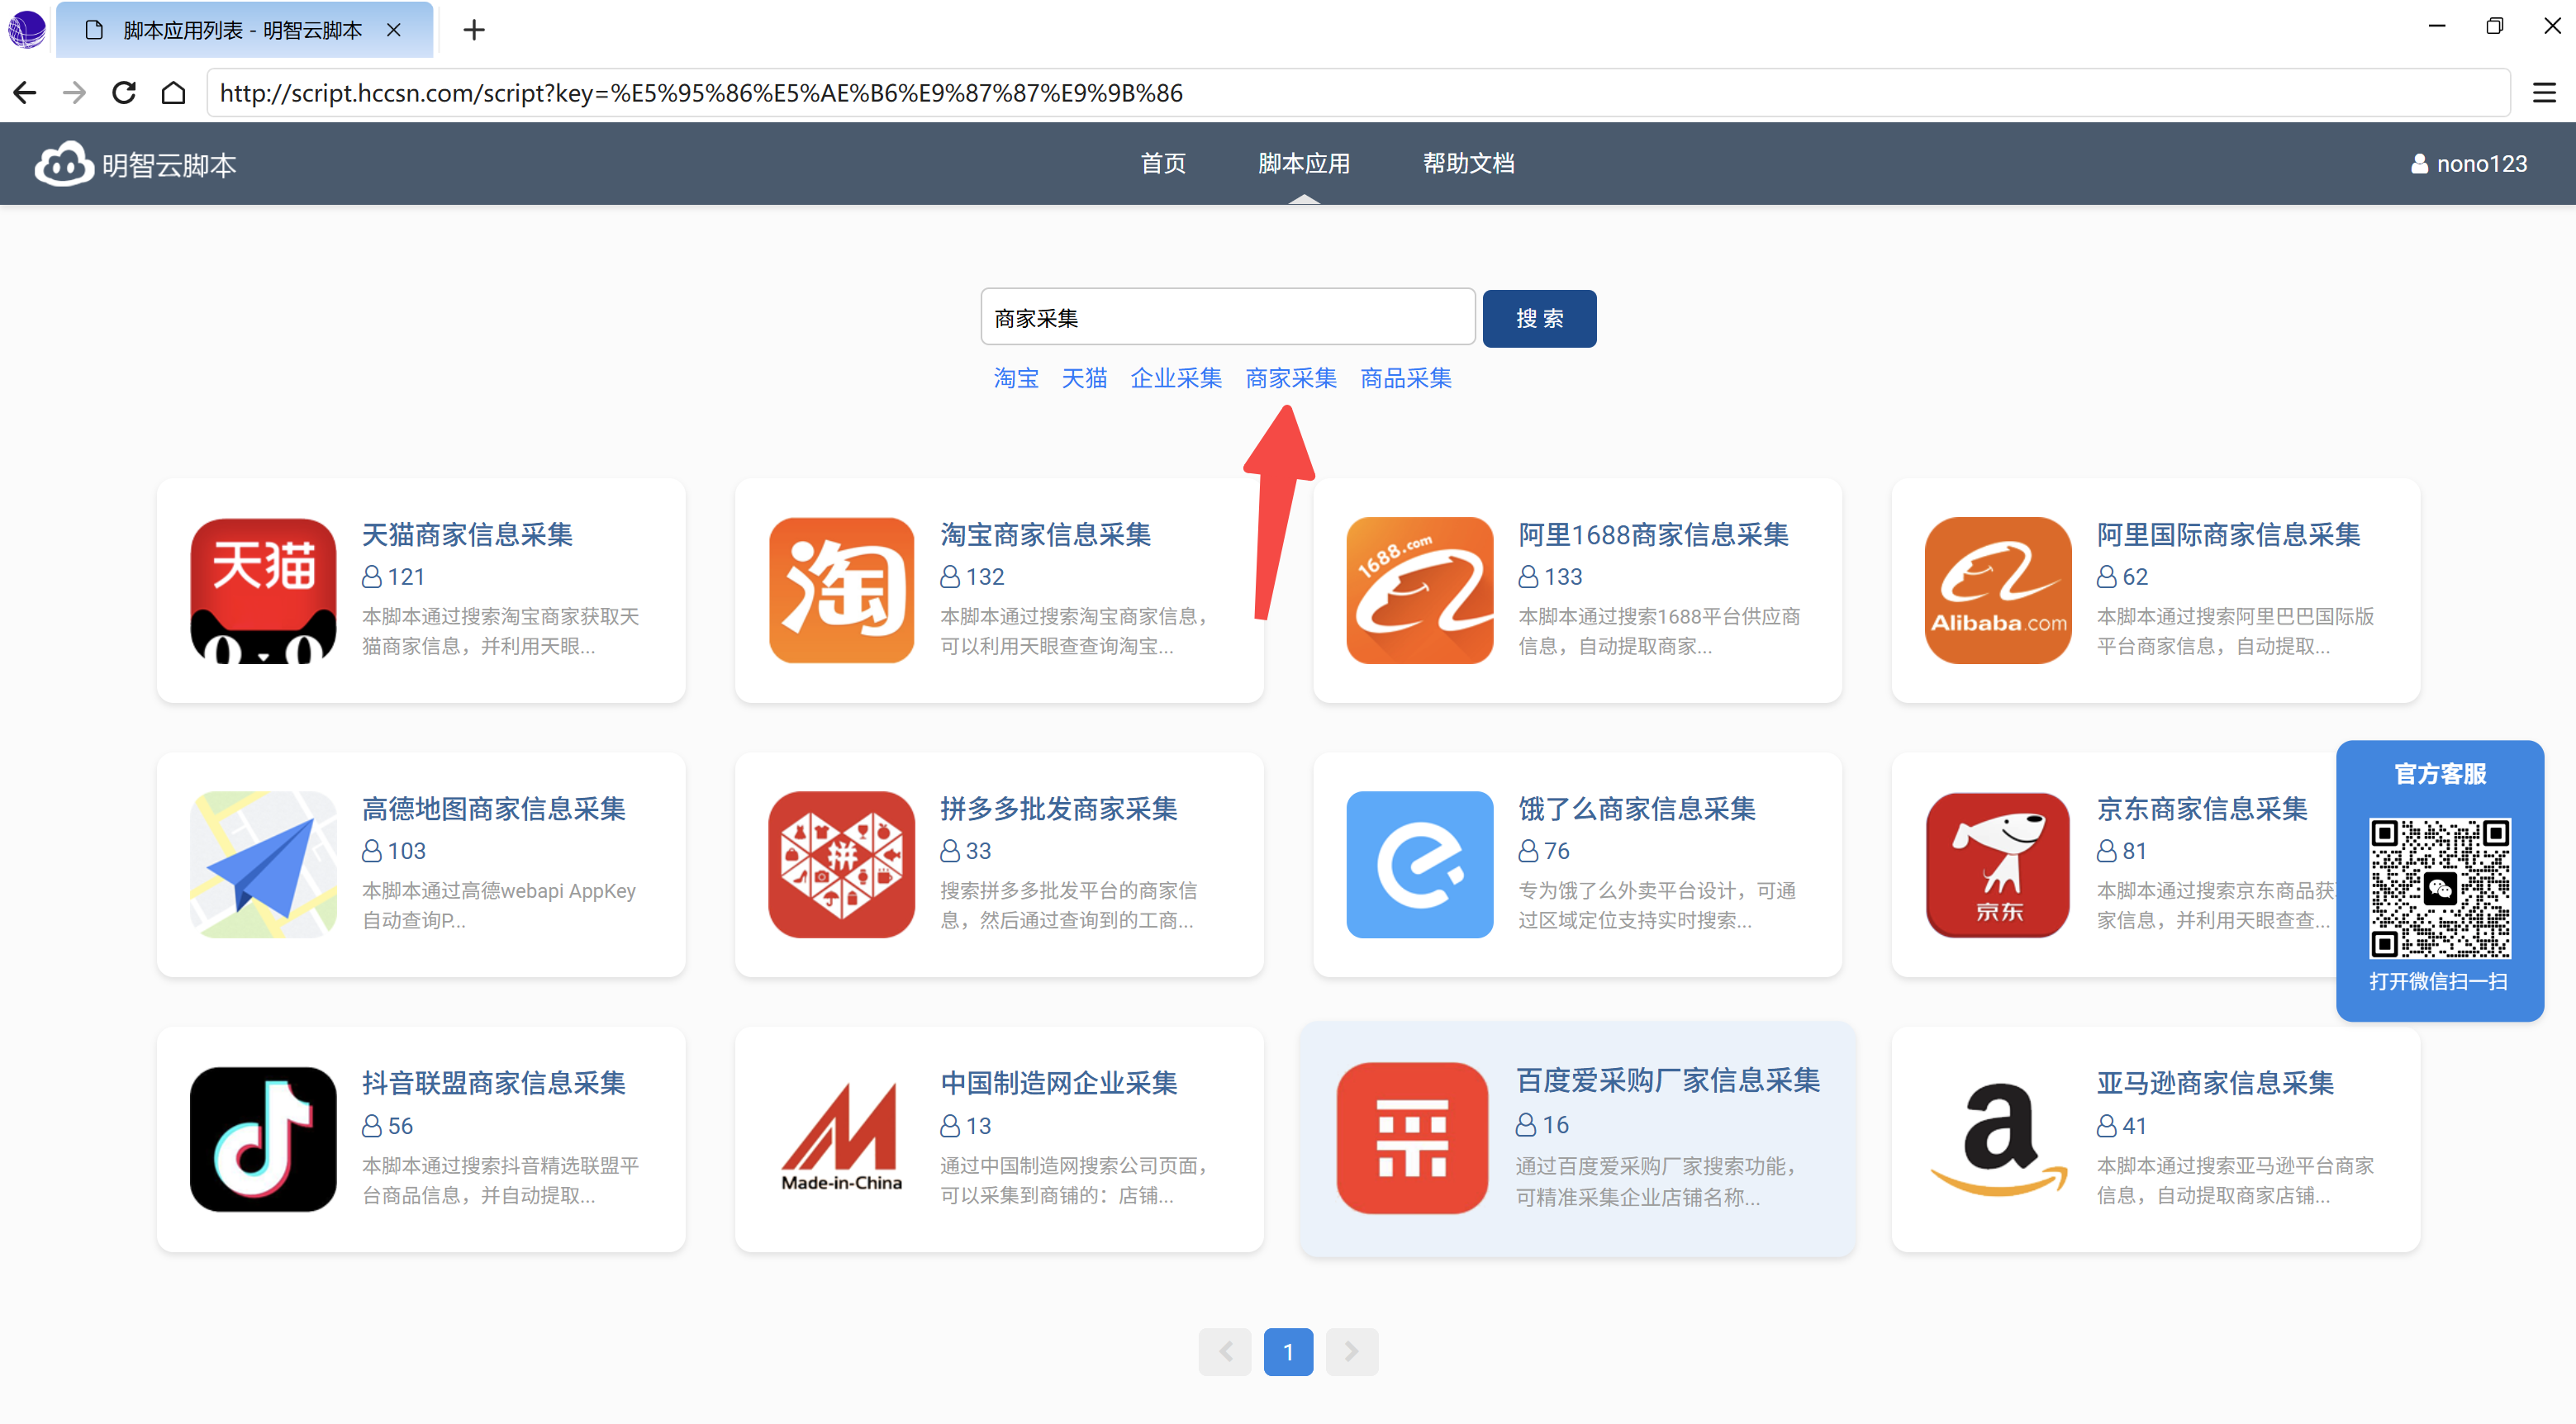Select the 企业采集 tag link
Viewport: 2576px width, 1424px height.
pyautogui.click(x=1176, y=378)
